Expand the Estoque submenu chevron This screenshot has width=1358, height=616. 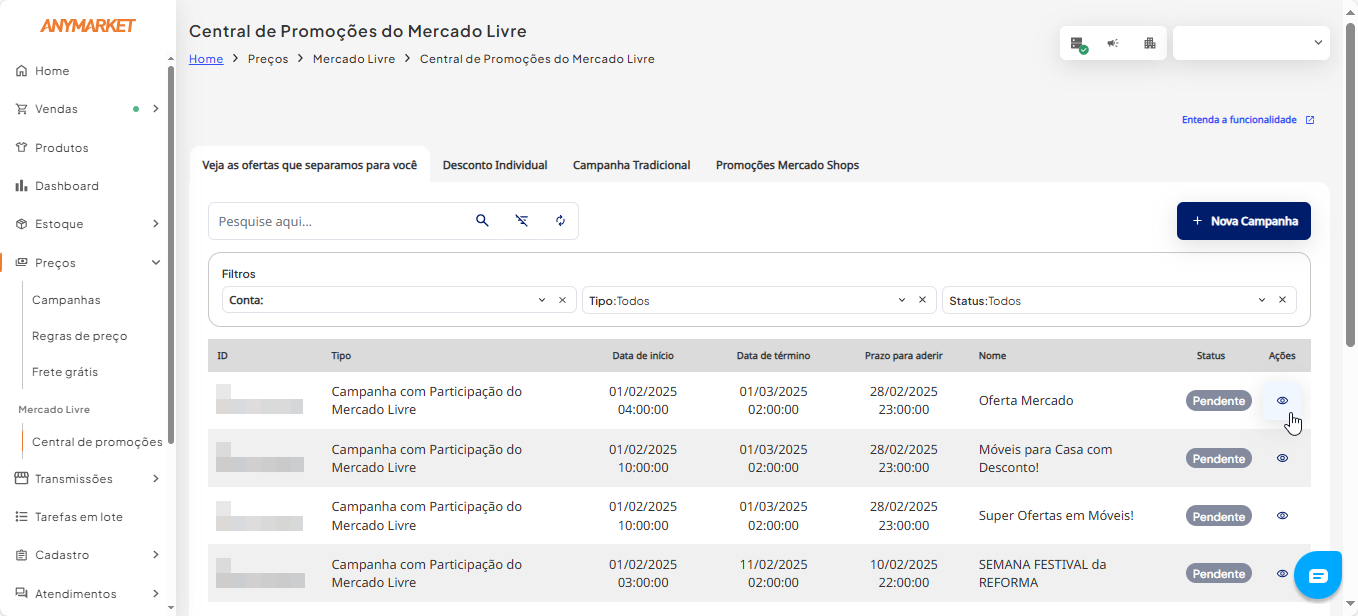pos(156,224)
